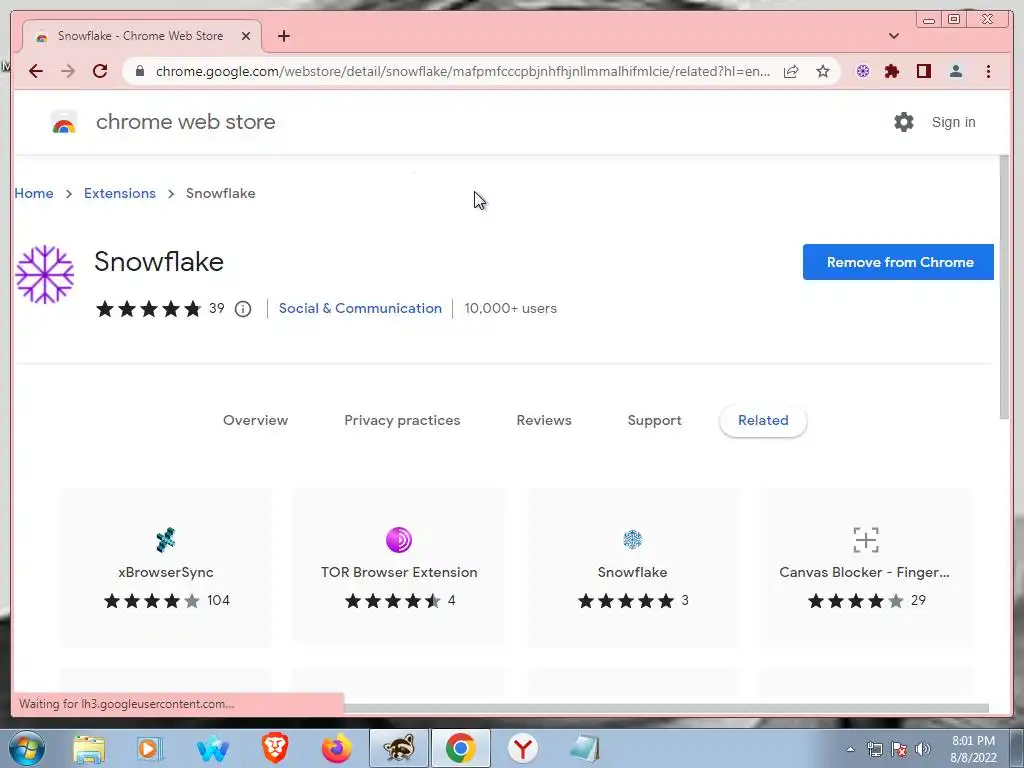Click the horizontal scrollbar at bottom
Screen dimensions: 1024x768
point(666,709)
